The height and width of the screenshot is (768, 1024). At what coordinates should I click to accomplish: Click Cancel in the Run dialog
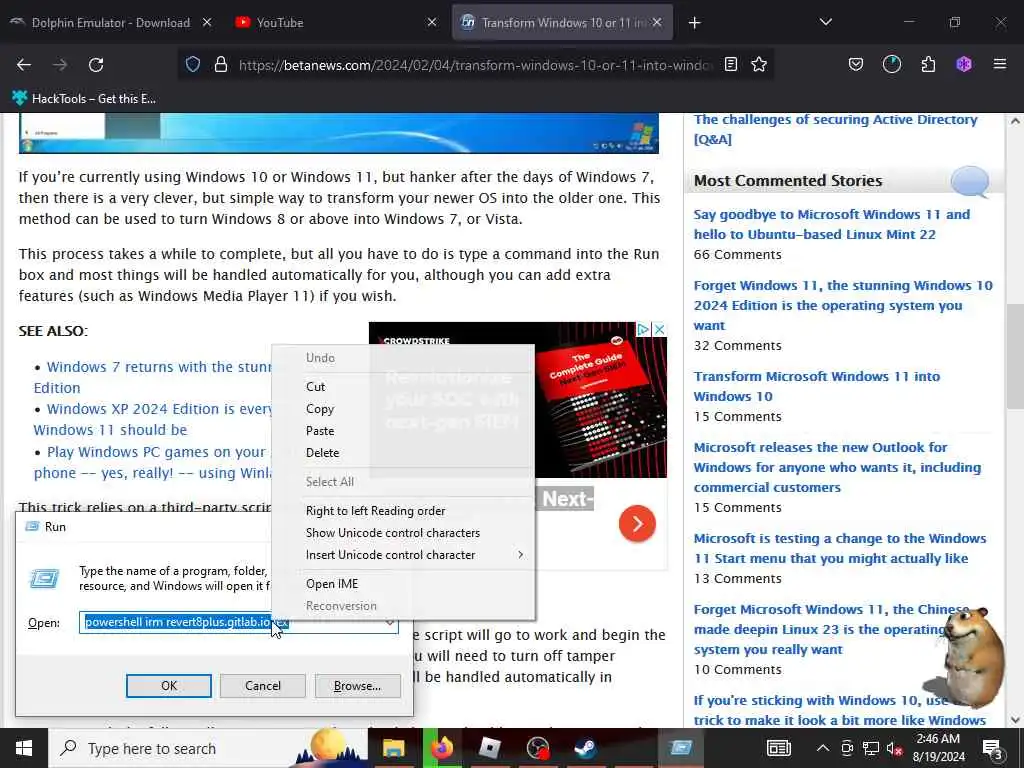pyautogui.click(x=263, y=686)
